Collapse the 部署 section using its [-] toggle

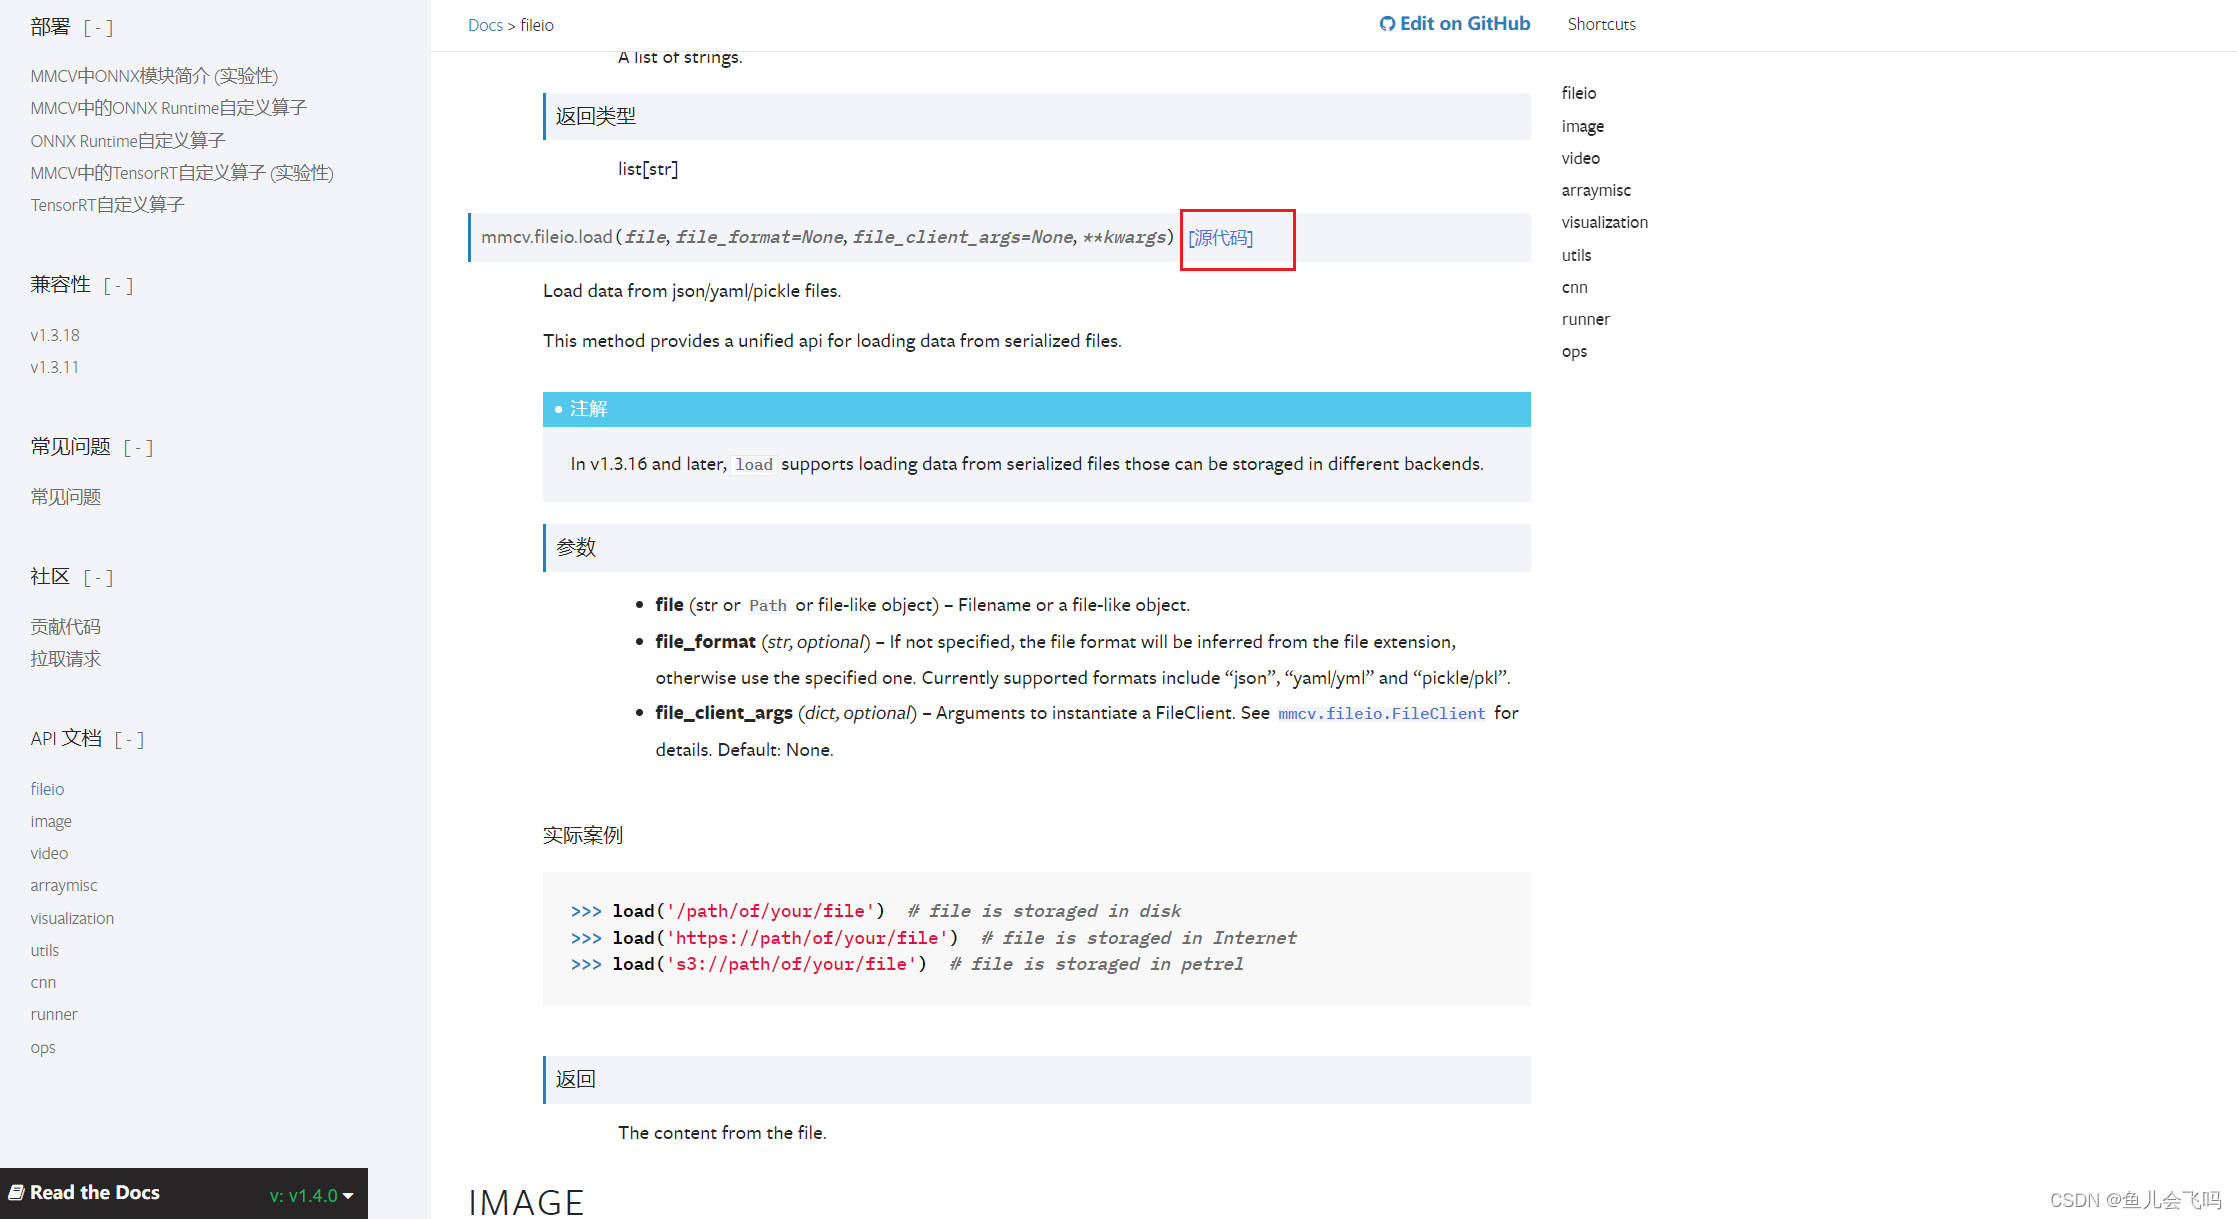click(97, 28)
